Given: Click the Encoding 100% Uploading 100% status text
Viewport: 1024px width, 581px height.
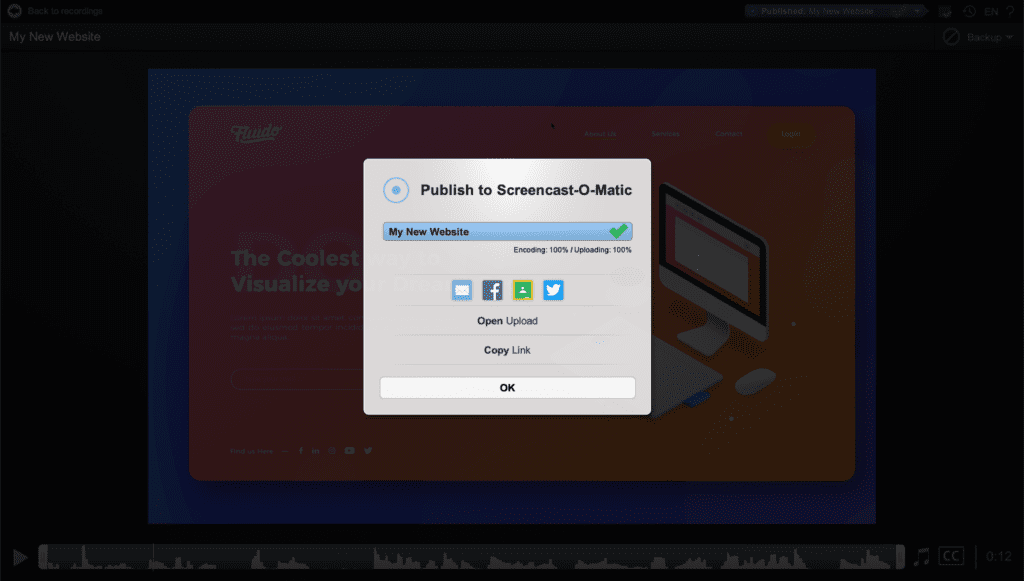Looking at the screenshot, I should click(x=572, y=250).
